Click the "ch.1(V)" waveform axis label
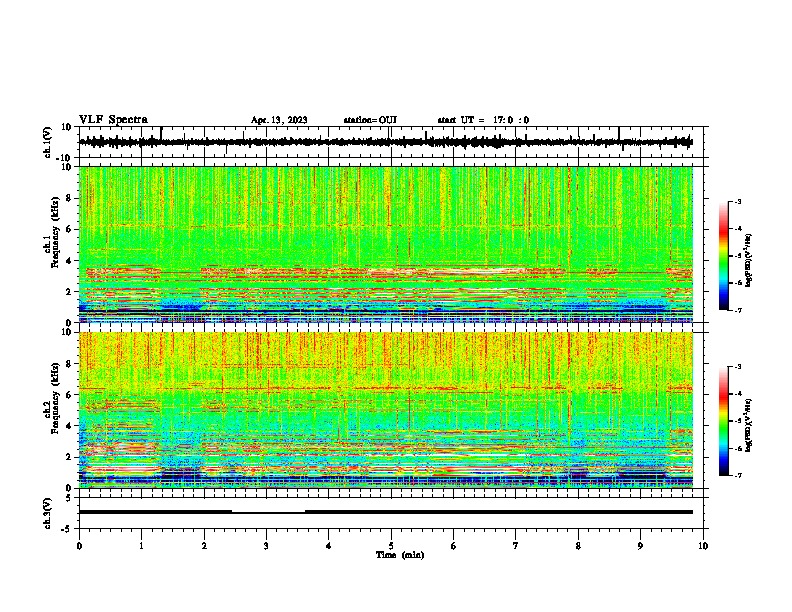The width and height of the screenshot is (792, 612). click(x=48, y=142)
